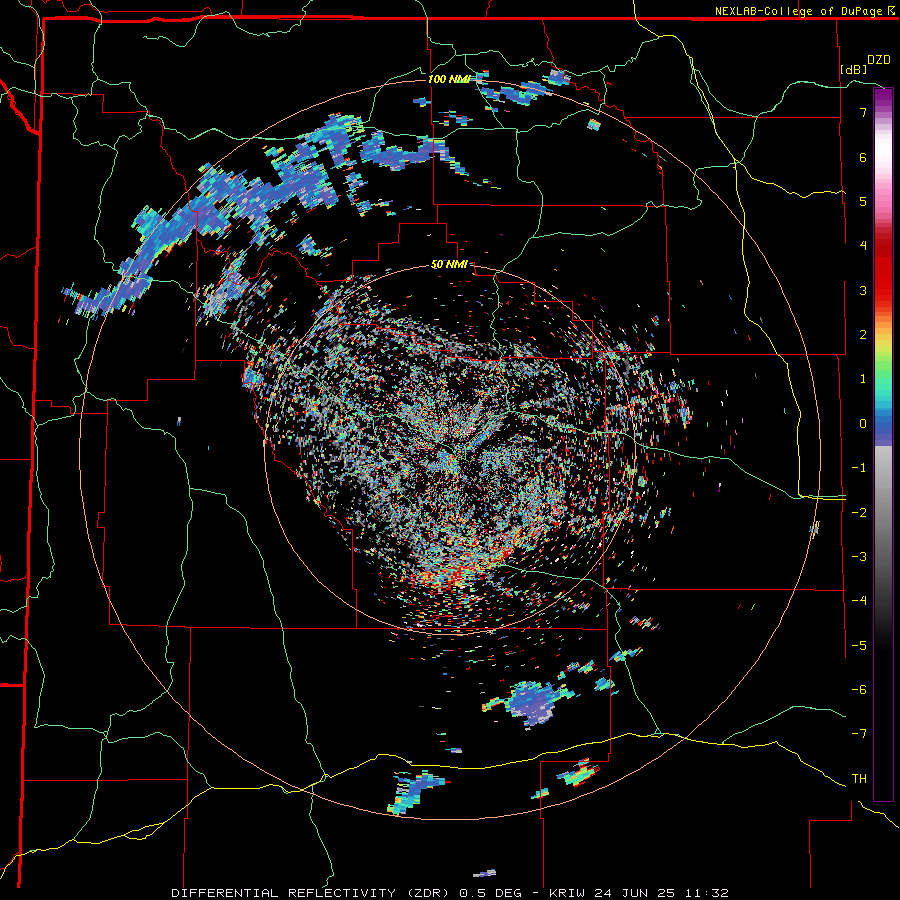Click the DZD product label above the color bar
The width and height of the screenshot is (900, 900).
tap(879, 60)
